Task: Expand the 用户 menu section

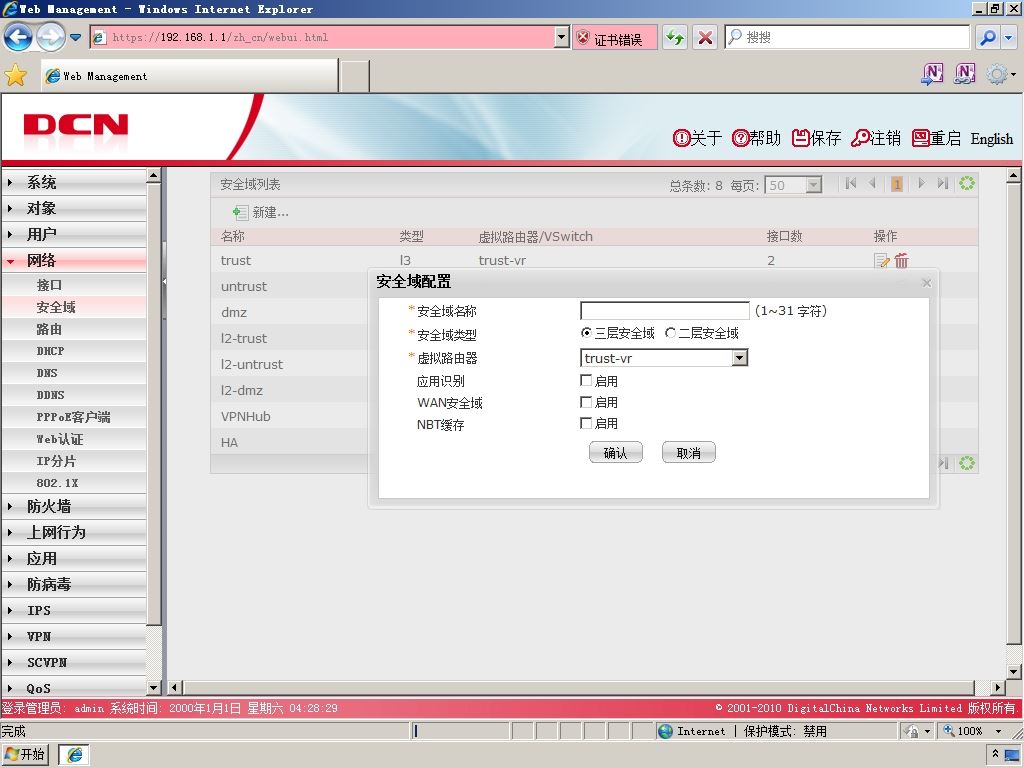Action: click(74, 234)
